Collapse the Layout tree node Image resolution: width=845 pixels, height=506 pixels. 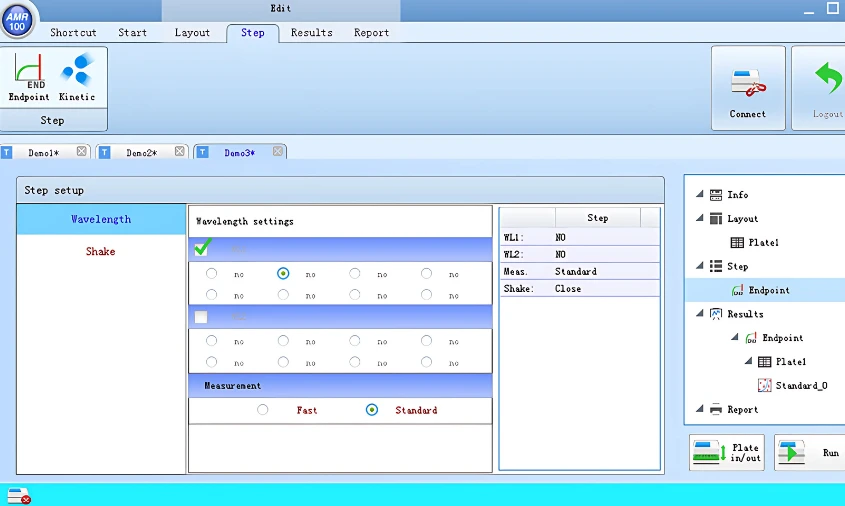(699, 218)
